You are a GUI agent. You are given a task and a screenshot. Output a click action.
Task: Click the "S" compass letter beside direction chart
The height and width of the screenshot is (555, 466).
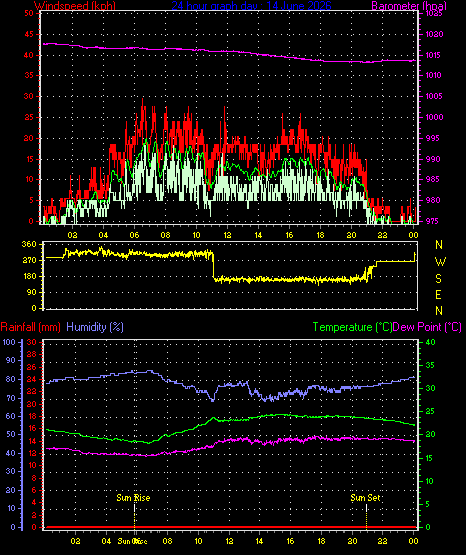(438, 279)
